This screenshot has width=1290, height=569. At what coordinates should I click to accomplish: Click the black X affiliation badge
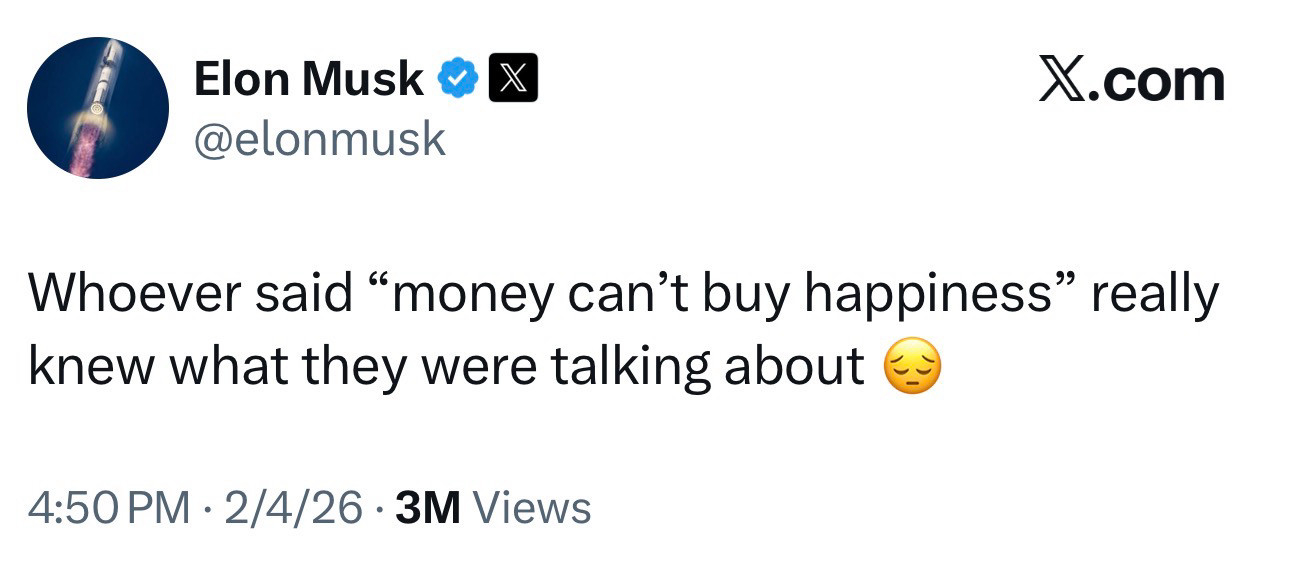[x=513, y=80]
